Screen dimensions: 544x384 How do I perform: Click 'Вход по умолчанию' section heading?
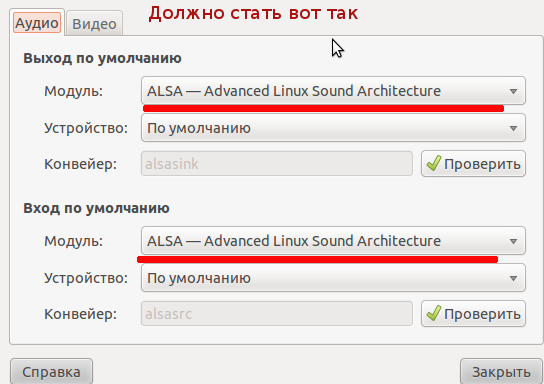[96, 208]
